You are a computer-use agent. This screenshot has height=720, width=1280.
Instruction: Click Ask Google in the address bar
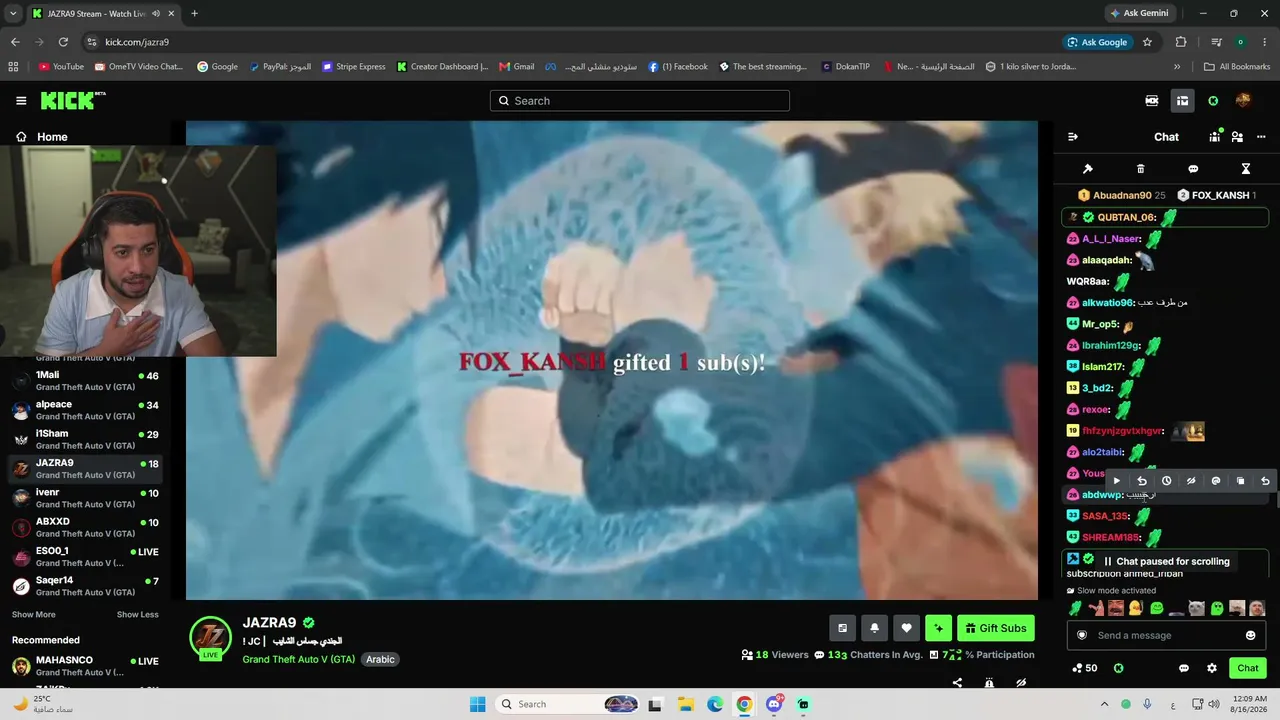1097,42
